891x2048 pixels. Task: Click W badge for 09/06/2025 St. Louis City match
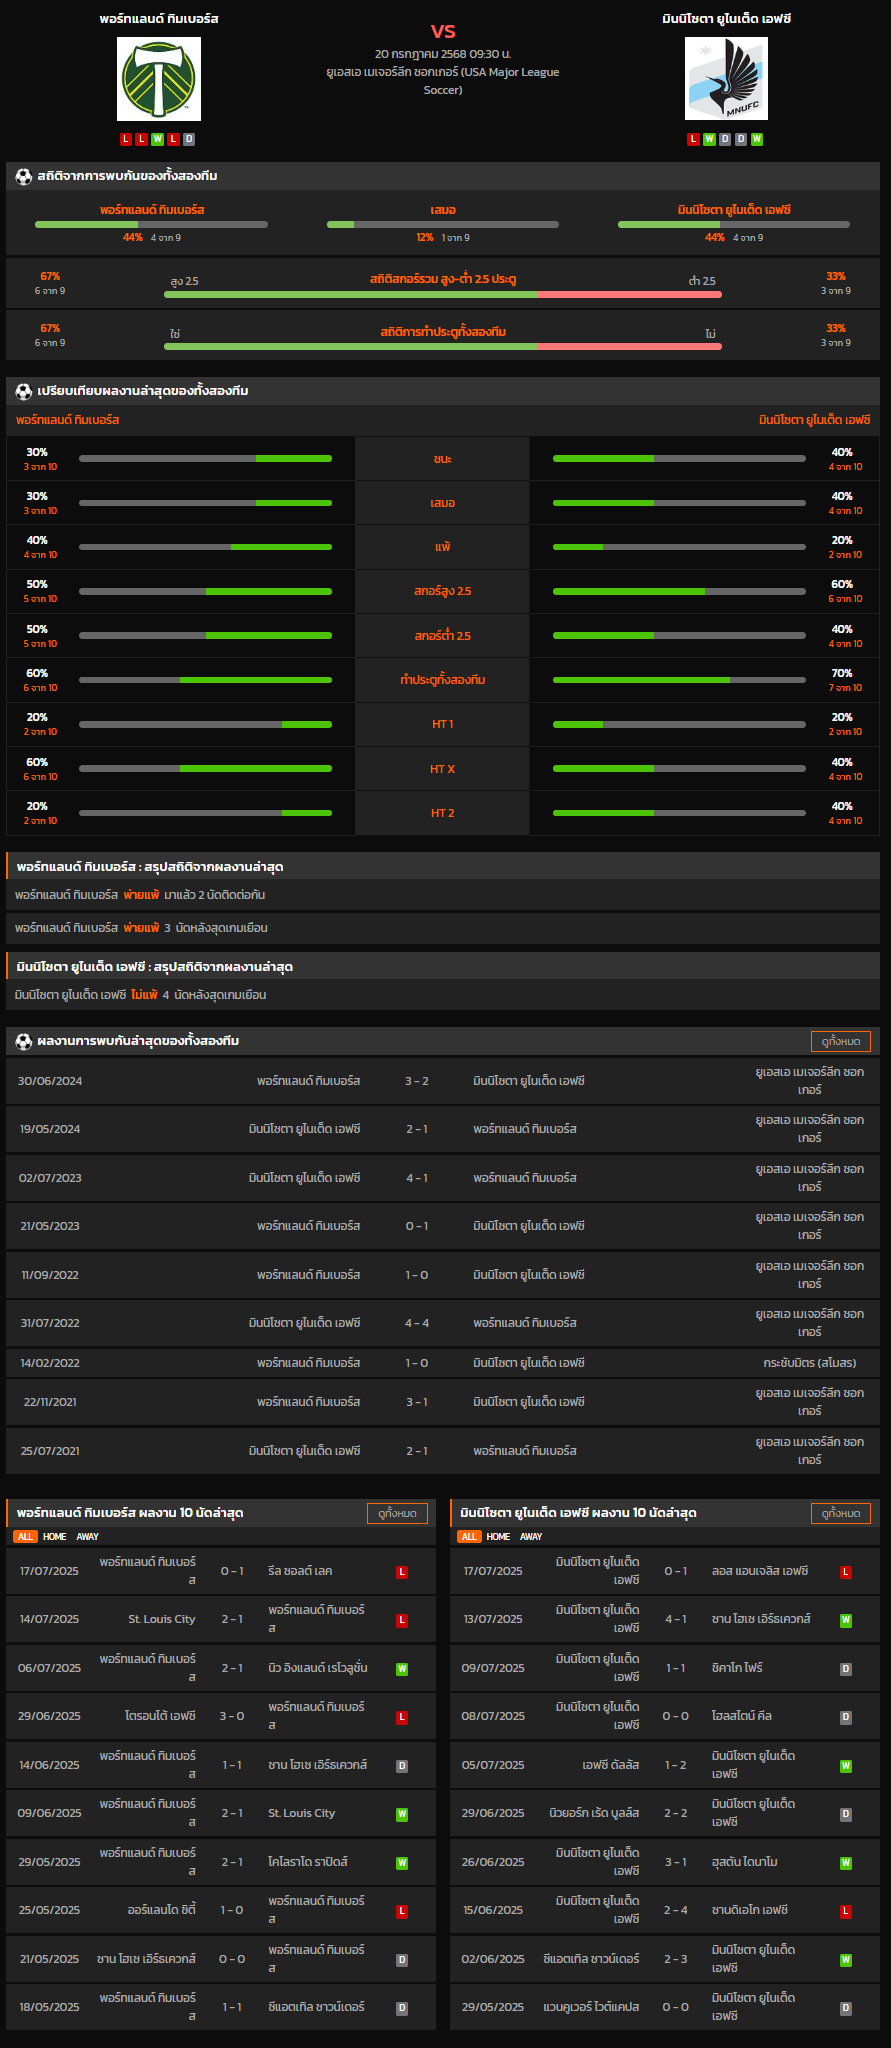(x=402, y=1814)
